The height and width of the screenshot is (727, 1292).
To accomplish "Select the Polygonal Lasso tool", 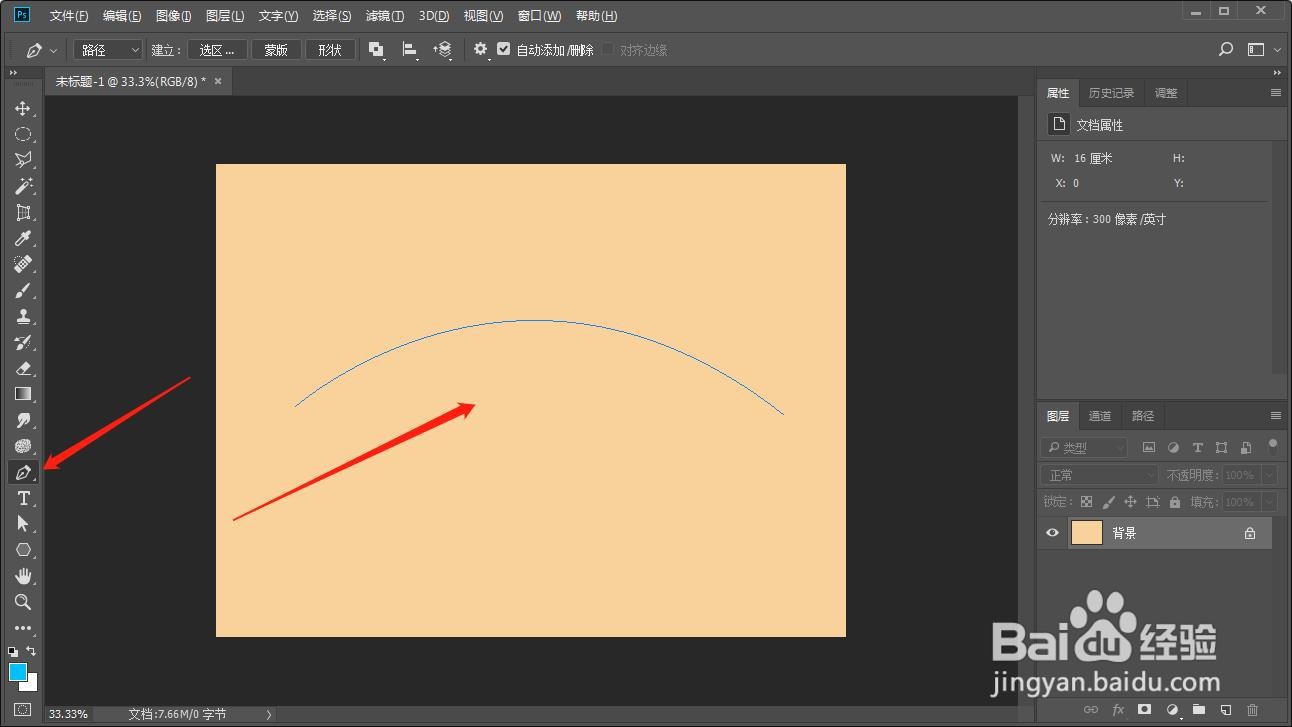I will pyautogui.click(x=23, y=160).
